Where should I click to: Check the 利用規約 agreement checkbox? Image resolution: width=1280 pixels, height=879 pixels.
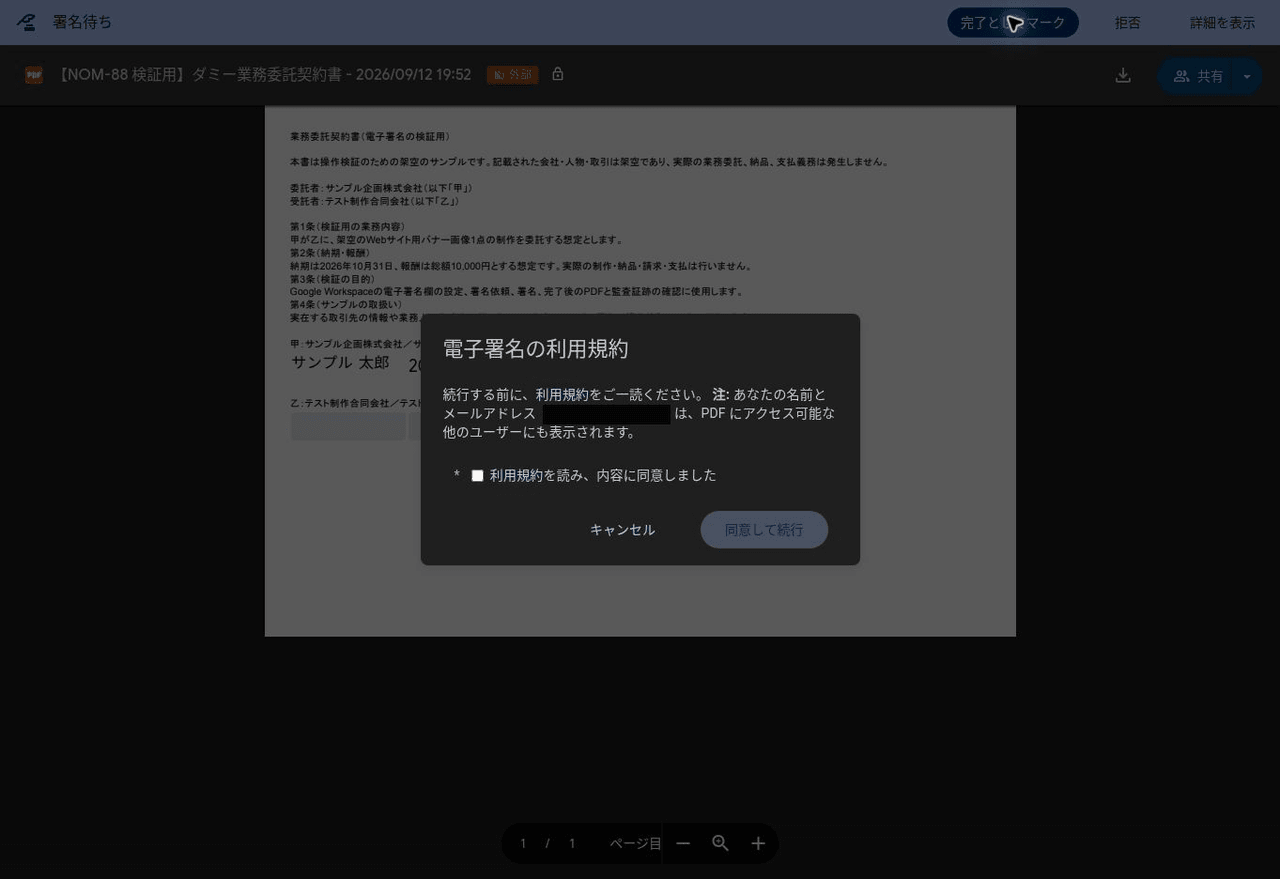[477, 475]
